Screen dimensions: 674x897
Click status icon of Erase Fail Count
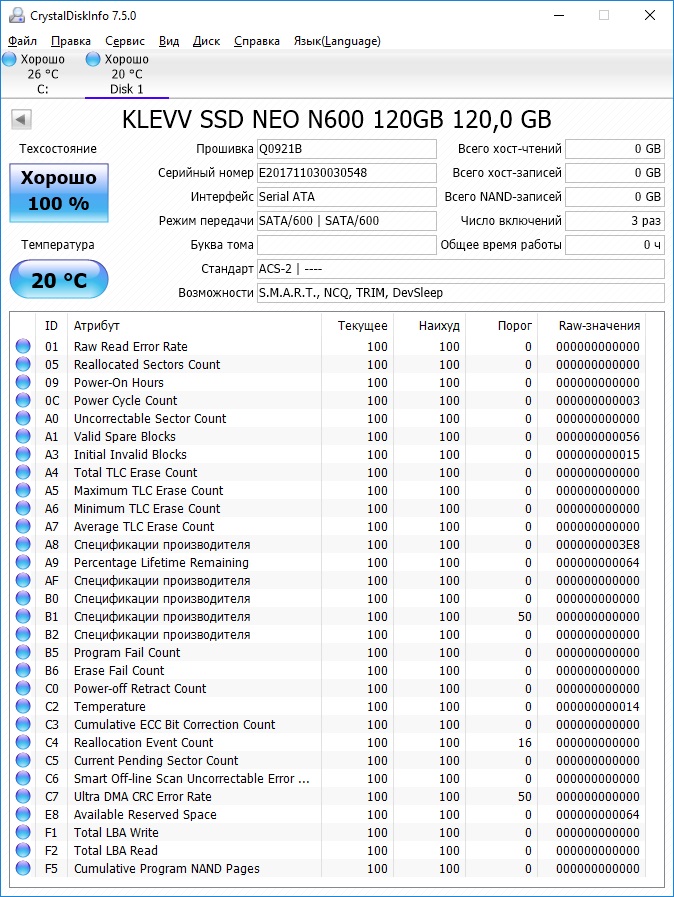coord(23,670)
